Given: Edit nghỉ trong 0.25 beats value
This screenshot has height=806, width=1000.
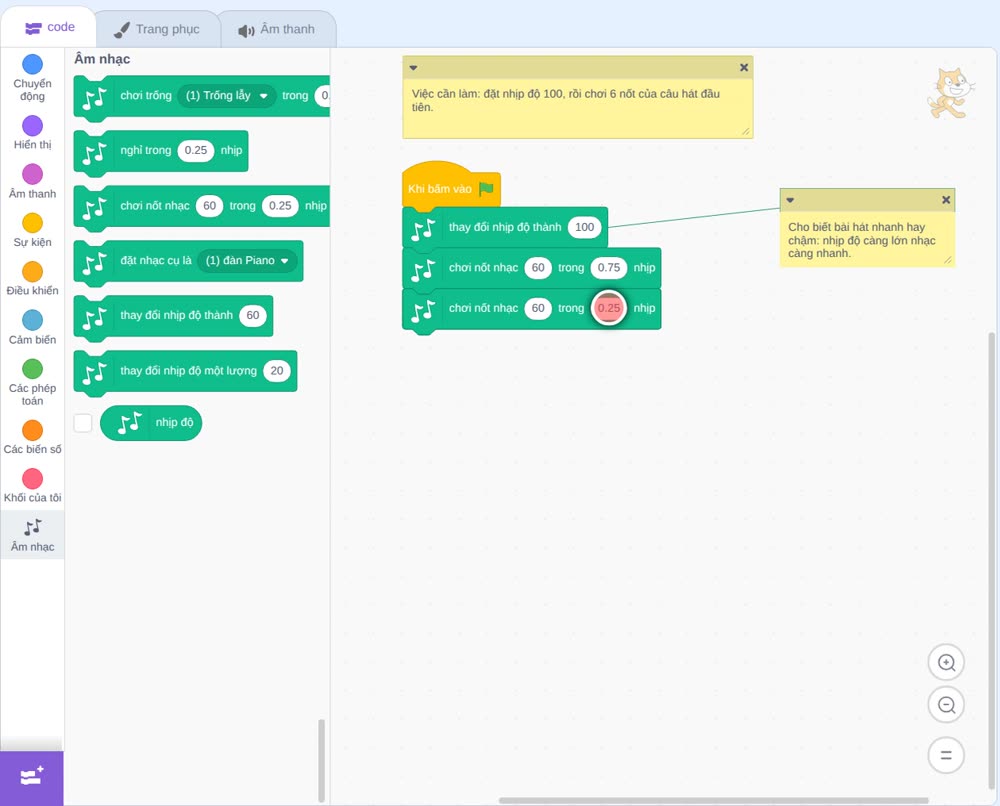Looking at the screenshot, I should [x=196, y=150].
